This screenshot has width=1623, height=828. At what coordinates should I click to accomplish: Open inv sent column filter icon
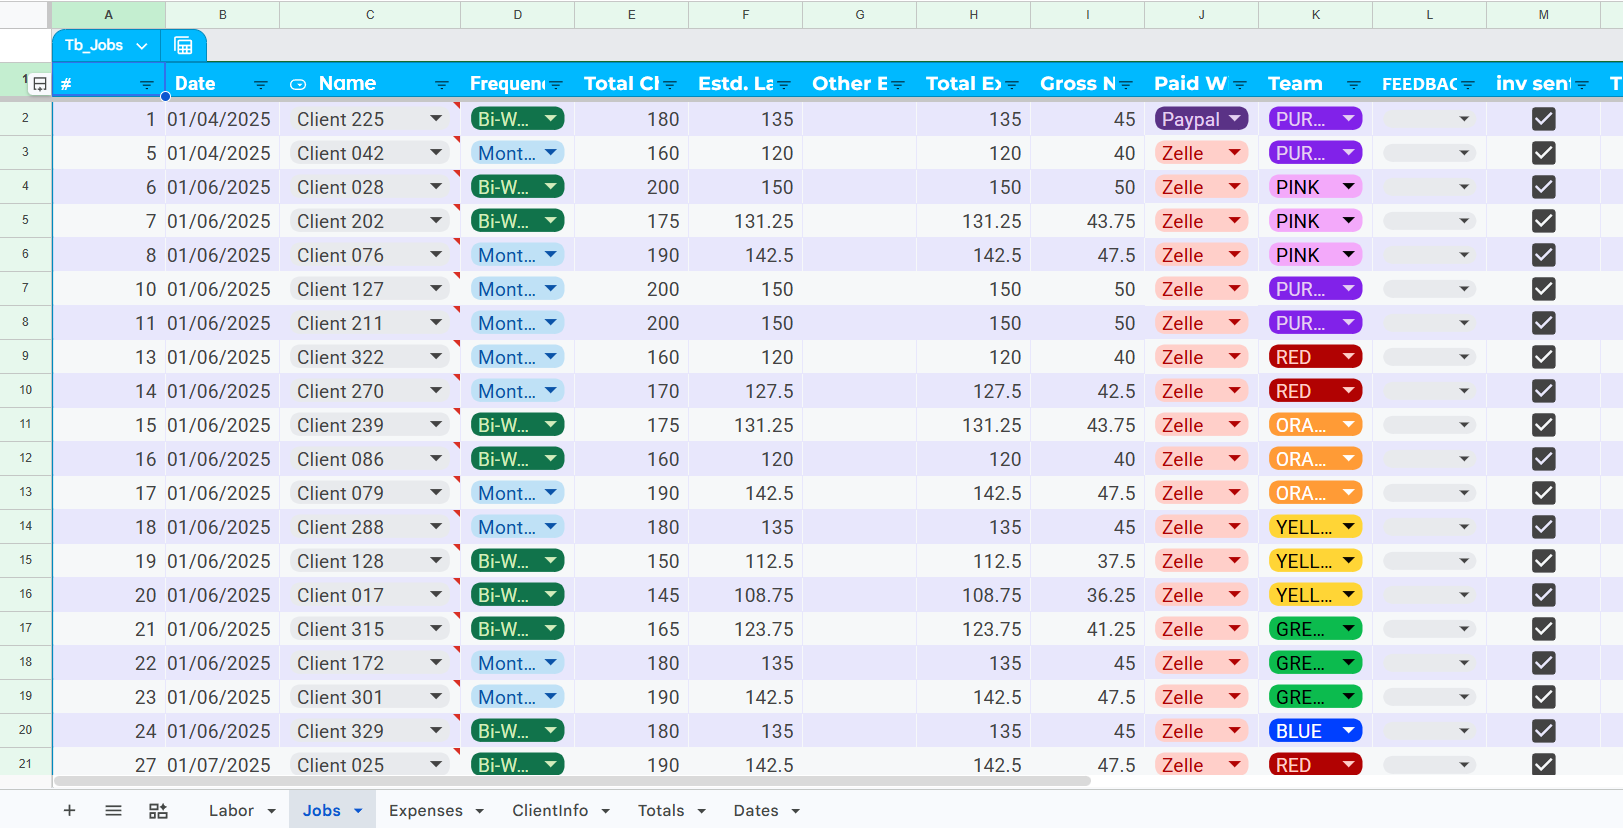pos(1582,84)
